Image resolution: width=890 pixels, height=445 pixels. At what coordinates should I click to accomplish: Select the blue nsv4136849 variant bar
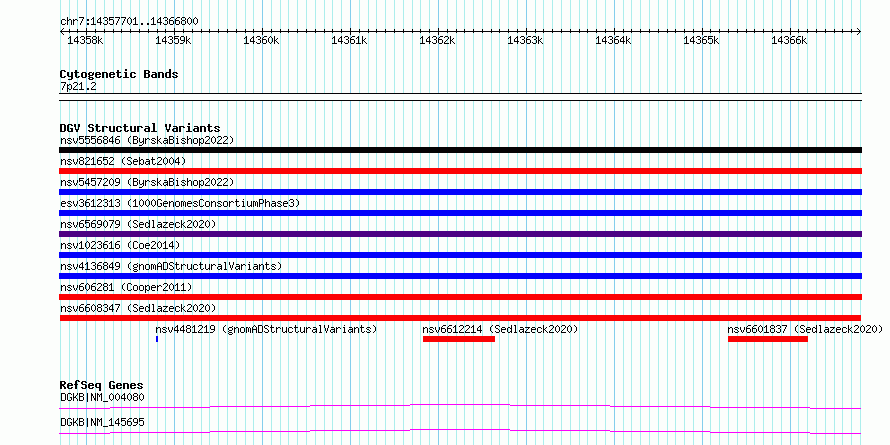point(460,276)
